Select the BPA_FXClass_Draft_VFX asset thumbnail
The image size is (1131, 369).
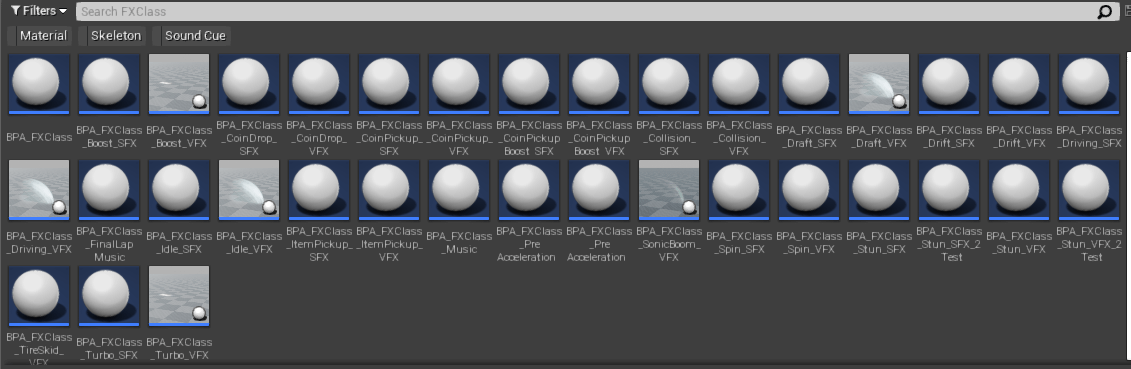click(879, 84)
